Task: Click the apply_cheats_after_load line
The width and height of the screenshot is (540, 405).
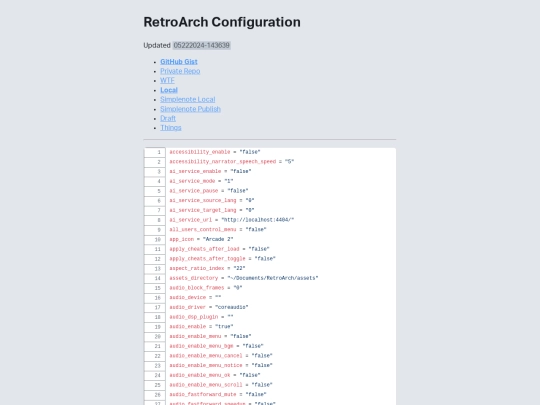Action: [x=219, y=249]
